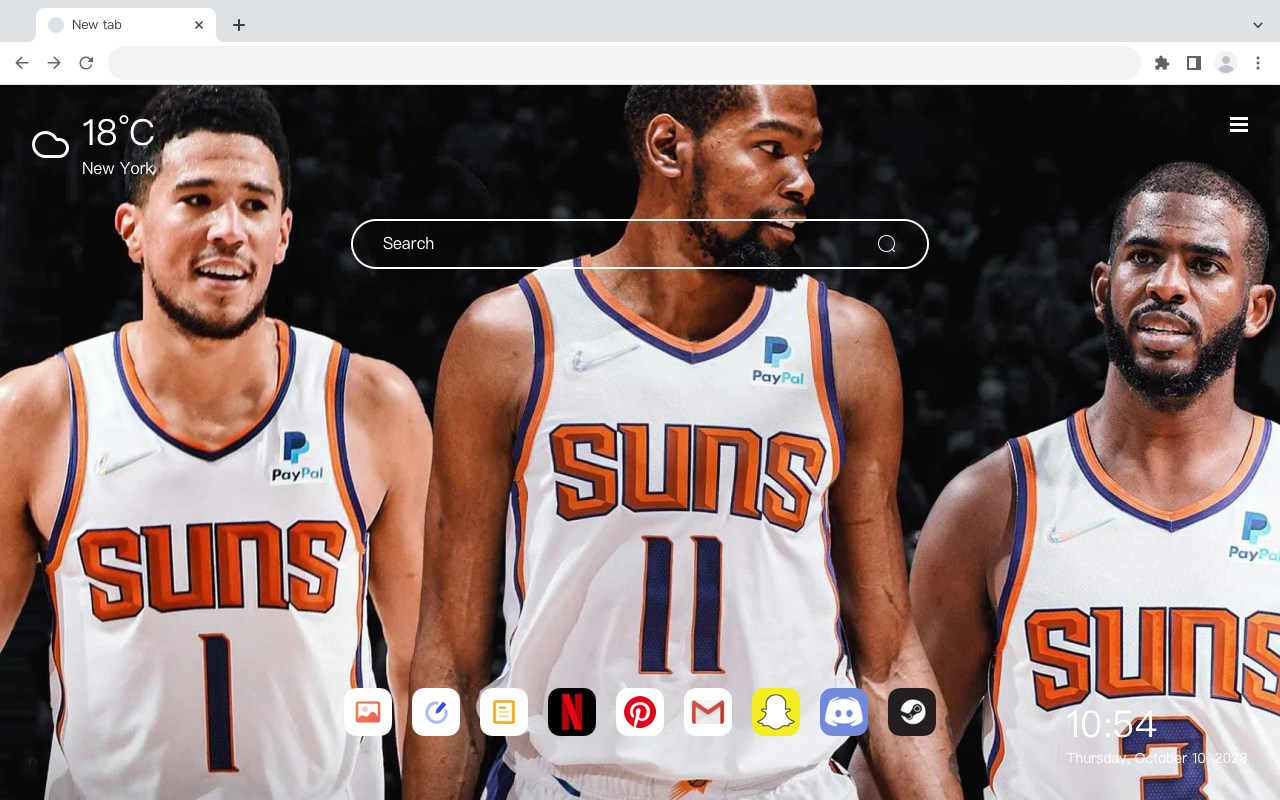Add a new browser tab
Image resolution: width=1280 pixels, height=800 pixels.
tap(239, 25)
